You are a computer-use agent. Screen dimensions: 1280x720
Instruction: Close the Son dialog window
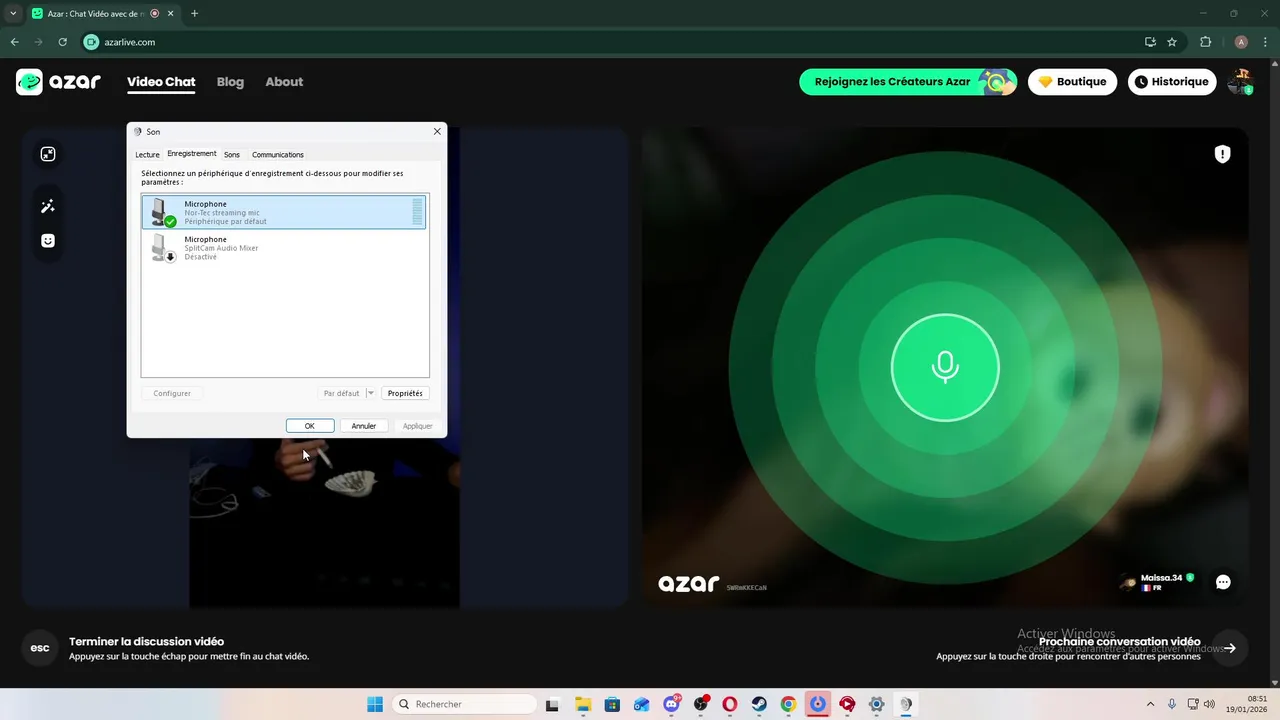pos(437,131)
